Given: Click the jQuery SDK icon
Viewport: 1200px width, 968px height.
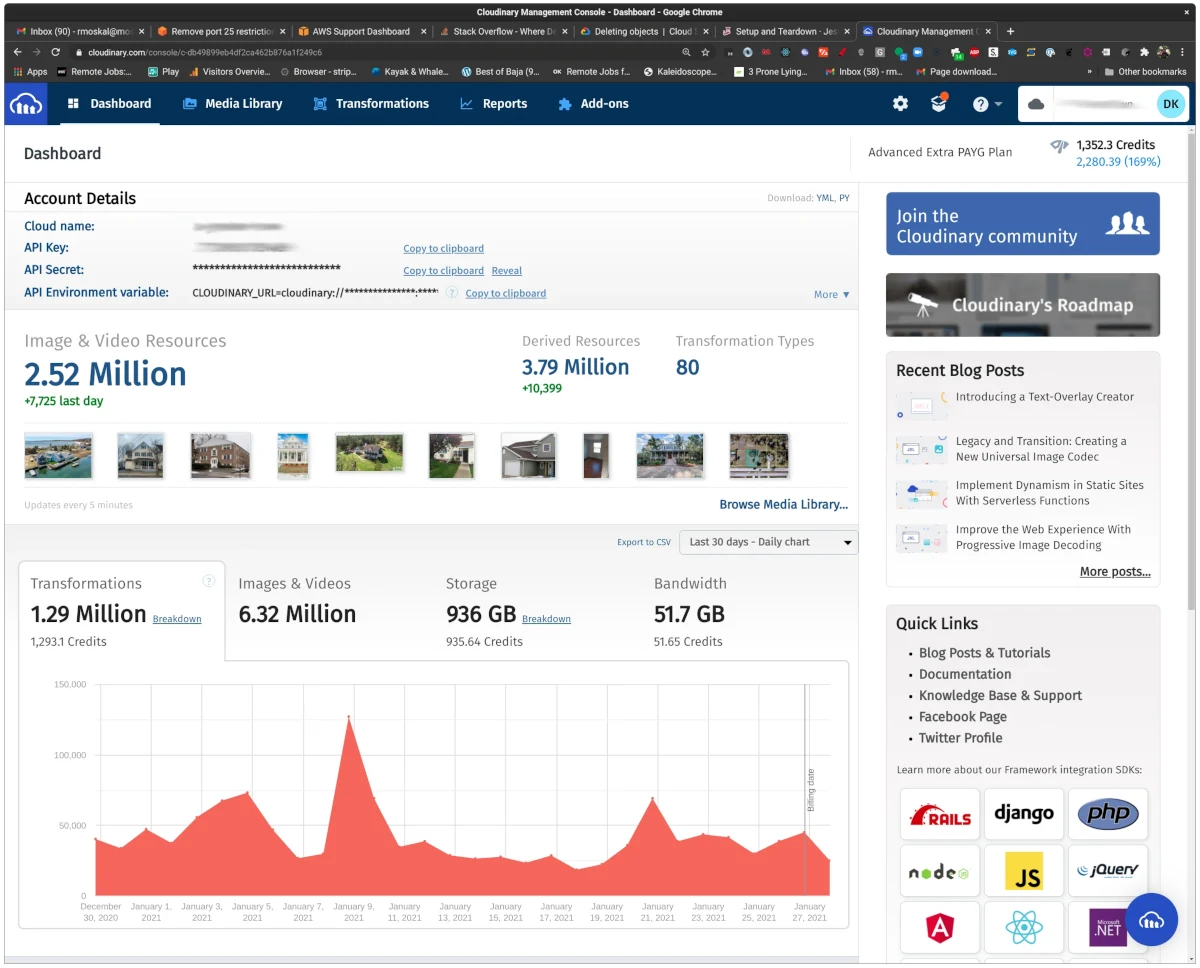Looking at the screenshot, I should click(x=1108, y=870).
